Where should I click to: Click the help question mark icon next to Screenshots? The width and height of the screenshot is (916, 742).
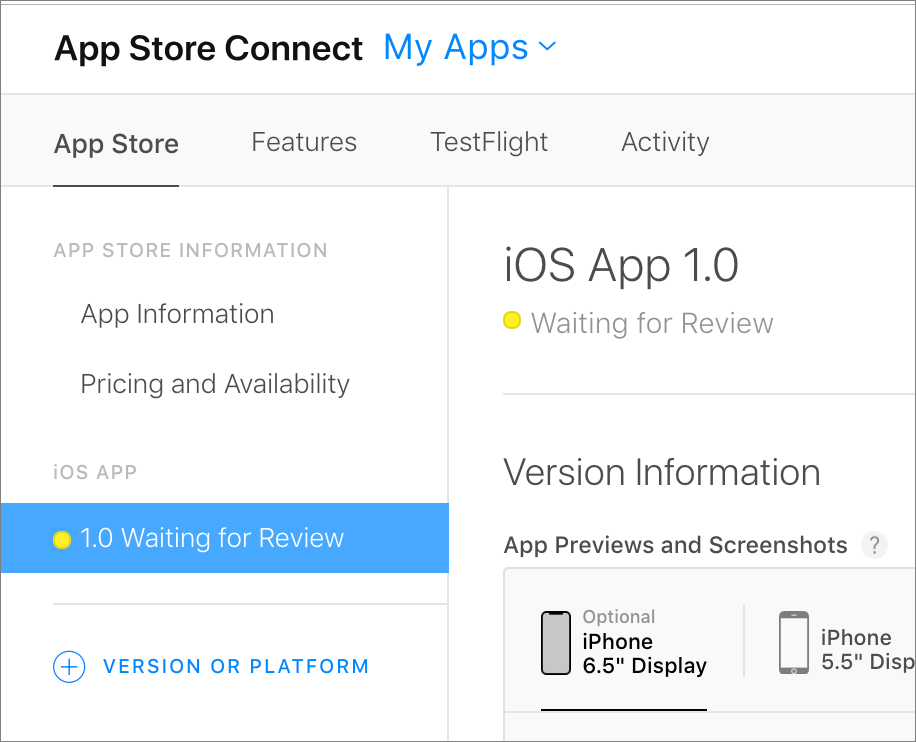pyautogui.click(x=874, y=545)
